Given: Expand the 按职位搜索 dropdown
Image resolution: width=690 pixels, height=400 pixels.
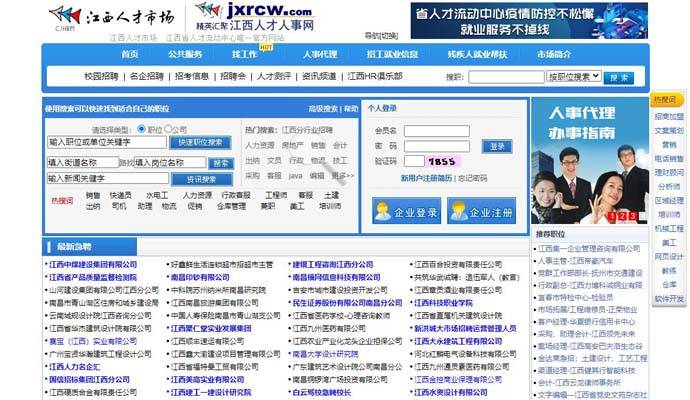Looking at the screenshot, I should (573, 77).
